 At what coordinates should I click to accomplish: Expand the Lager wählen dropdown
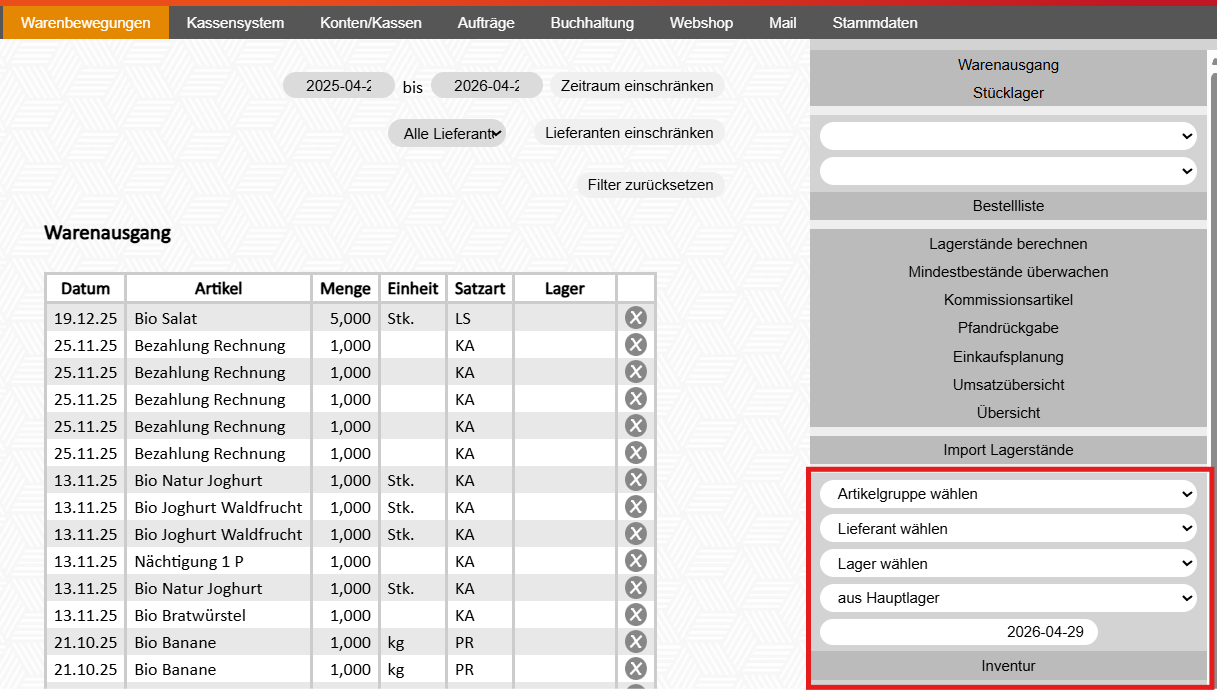pos(1008,564)
